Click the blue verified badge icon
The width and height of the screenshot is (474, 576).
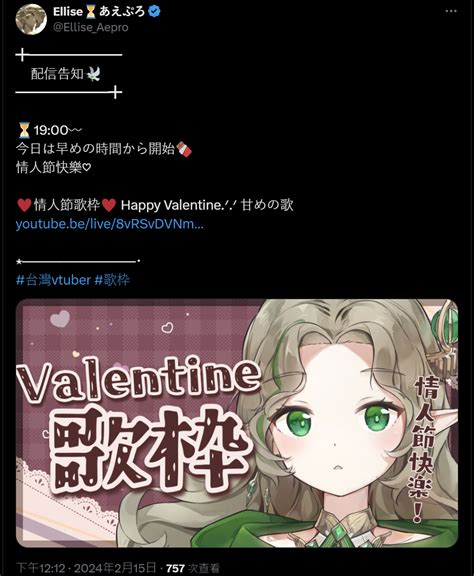pyautogui.click(x=154, y=12)
